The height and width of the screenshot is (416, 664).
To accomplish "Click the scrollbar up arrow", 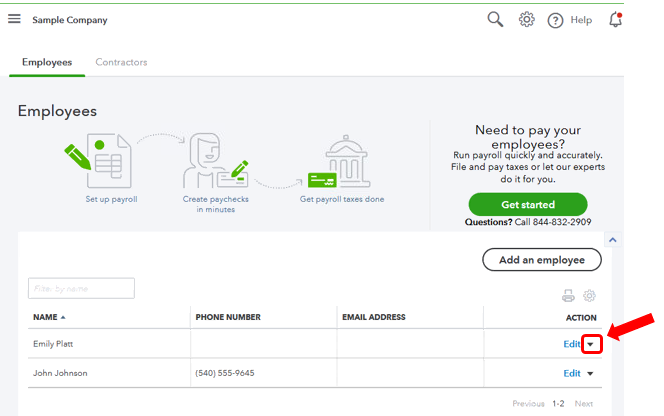I will pyautogui.click(x=612, y=240).
